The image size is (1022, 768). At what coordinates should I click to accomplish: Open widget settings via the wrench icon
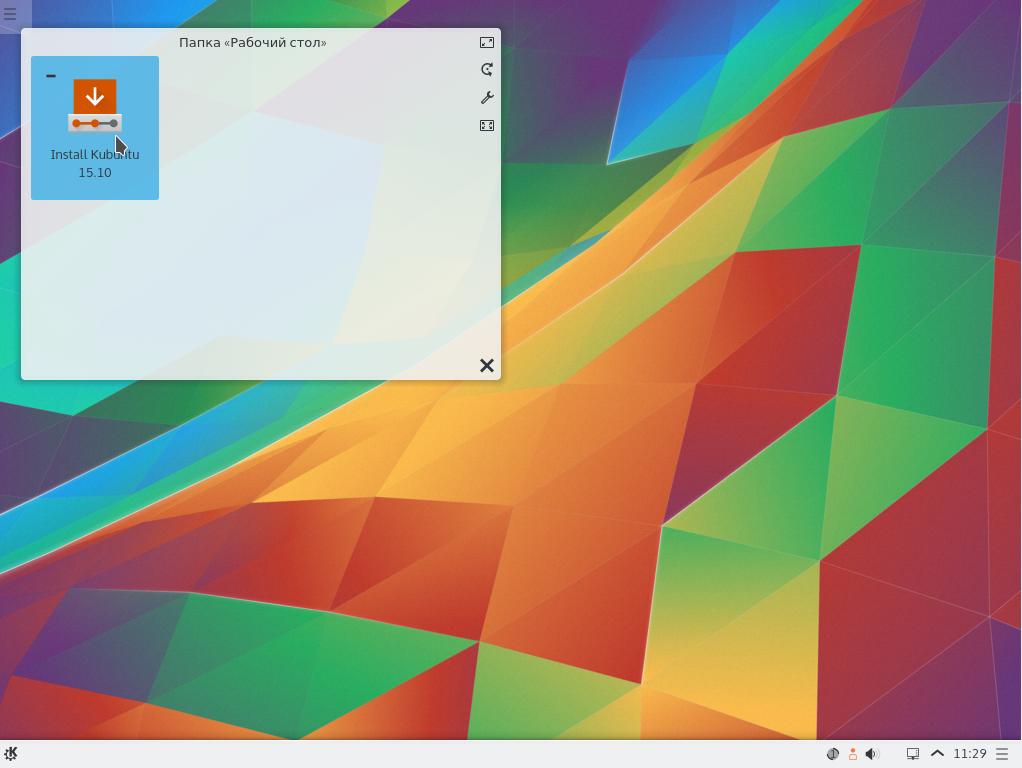[487, 98]
